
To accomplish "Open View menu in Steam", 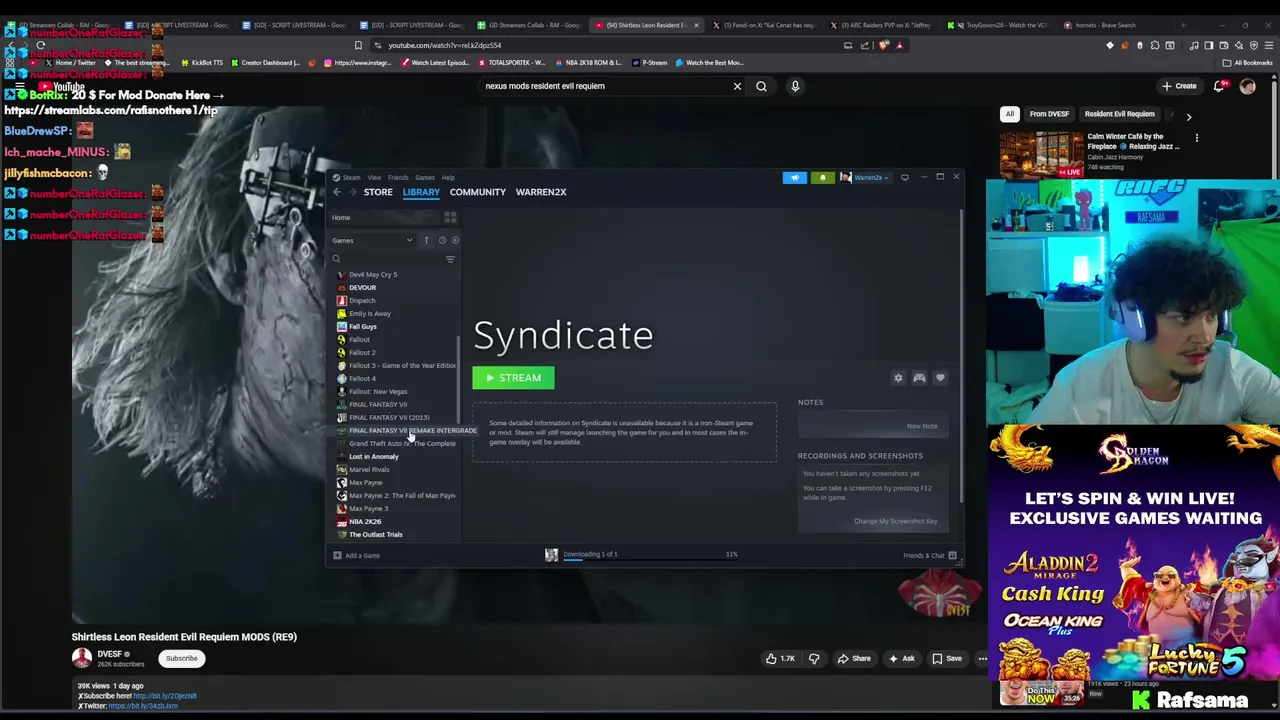I will (374, 178).
